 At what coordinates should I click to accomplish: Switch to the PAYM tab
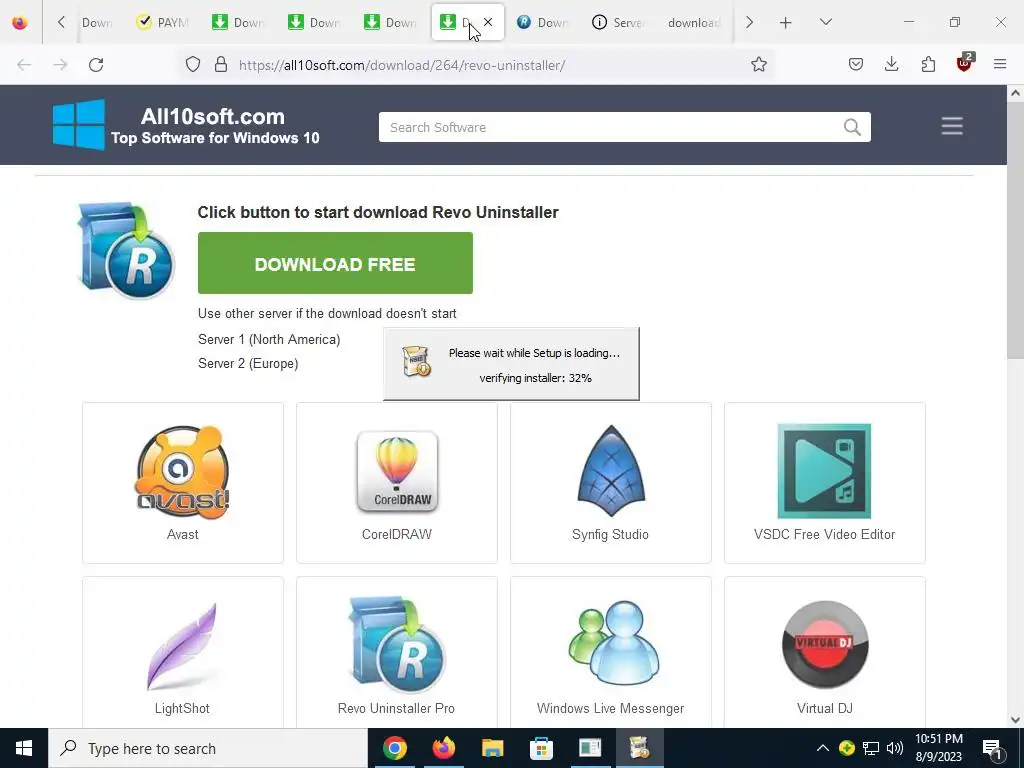163,22
